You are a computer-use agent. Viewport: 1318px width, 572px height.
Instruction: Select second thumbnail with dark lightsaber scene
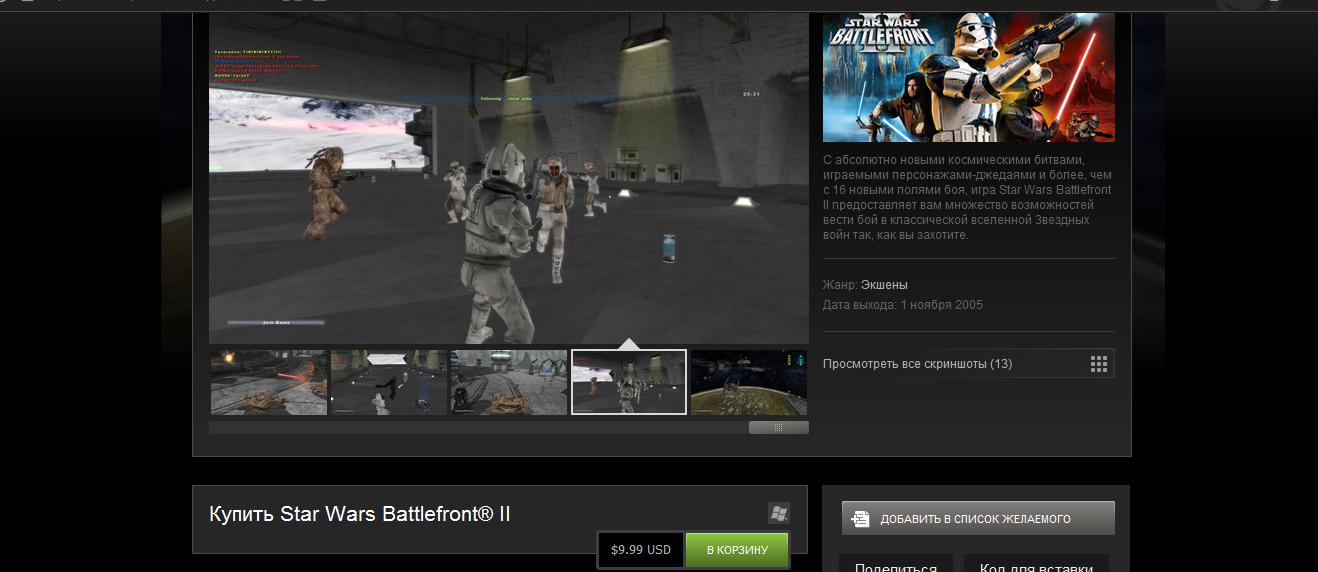[x=389, y=382]
